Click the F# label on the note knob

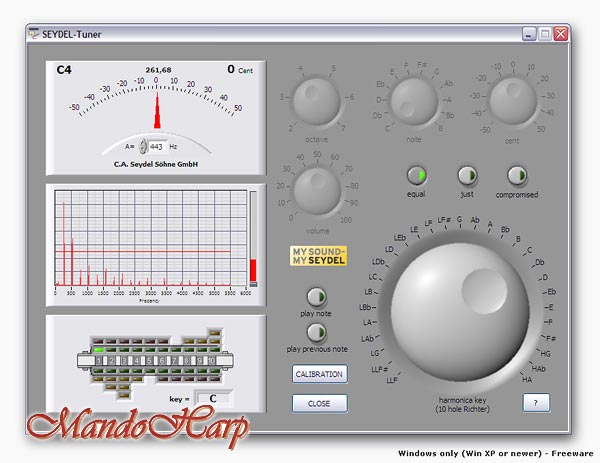[x=422, y=65]
